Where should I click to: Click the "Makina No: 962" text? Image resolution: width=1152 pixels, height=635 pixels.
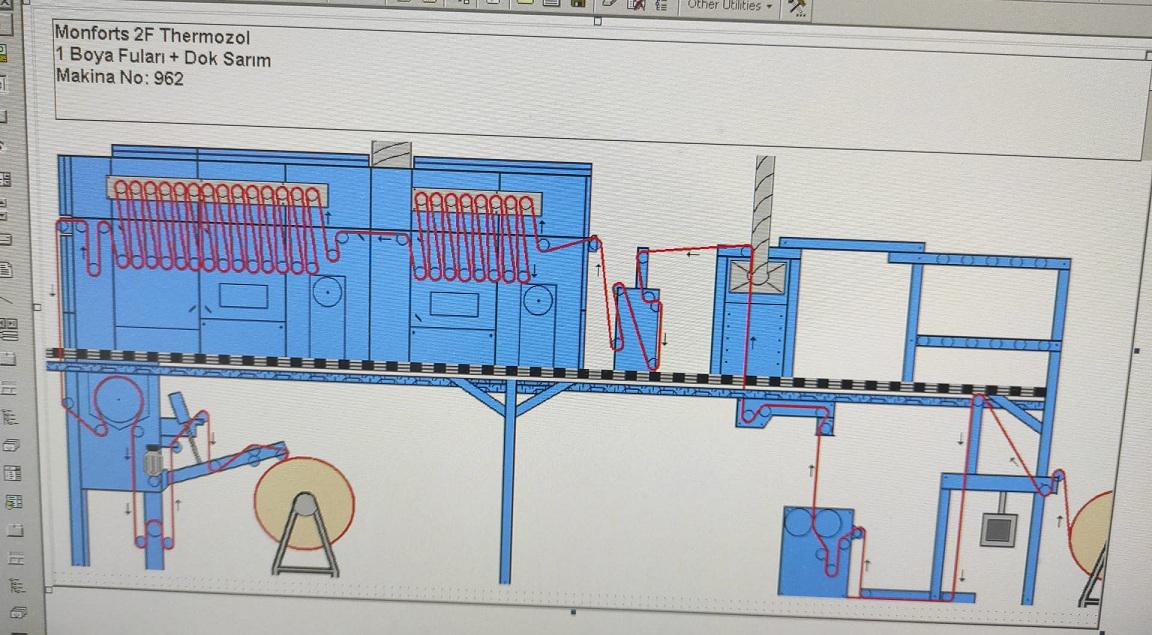tap(120, 76)
